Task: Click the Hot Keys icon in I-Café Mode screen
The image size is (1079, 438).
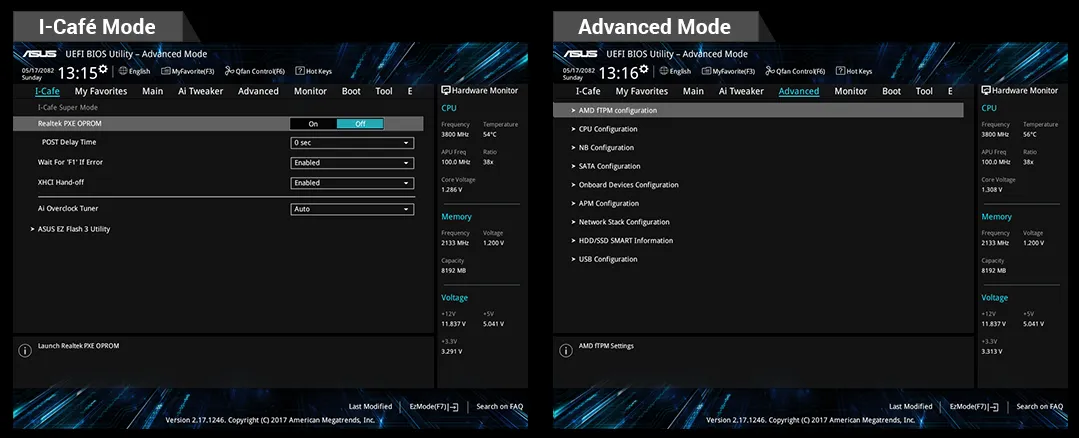Action: (x=299, y=71)
